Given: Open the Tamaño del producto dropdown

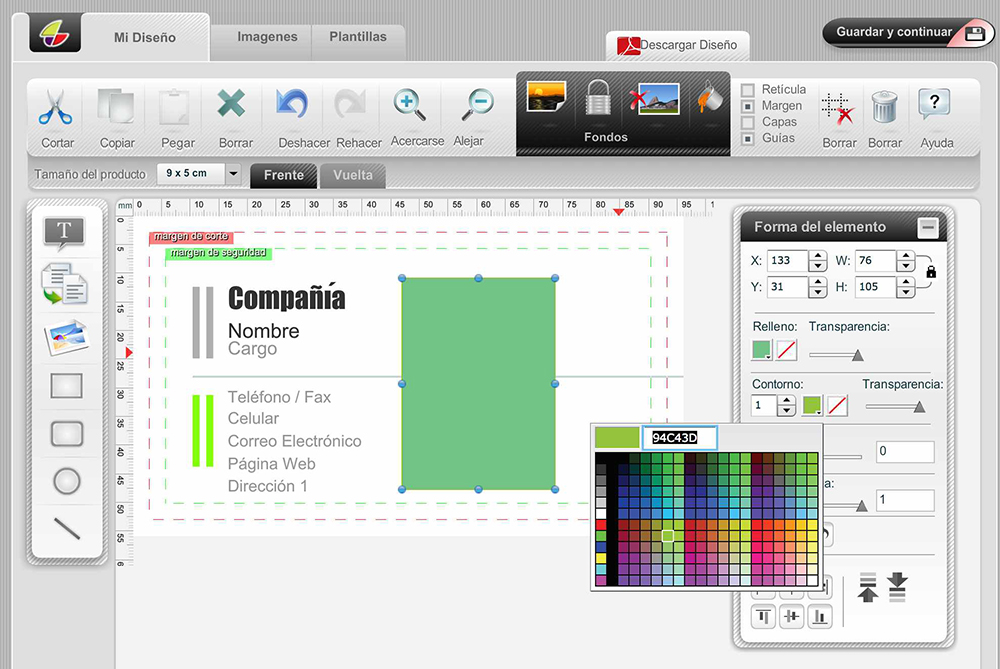Looking at the screenshot, I should coord(233,174).
